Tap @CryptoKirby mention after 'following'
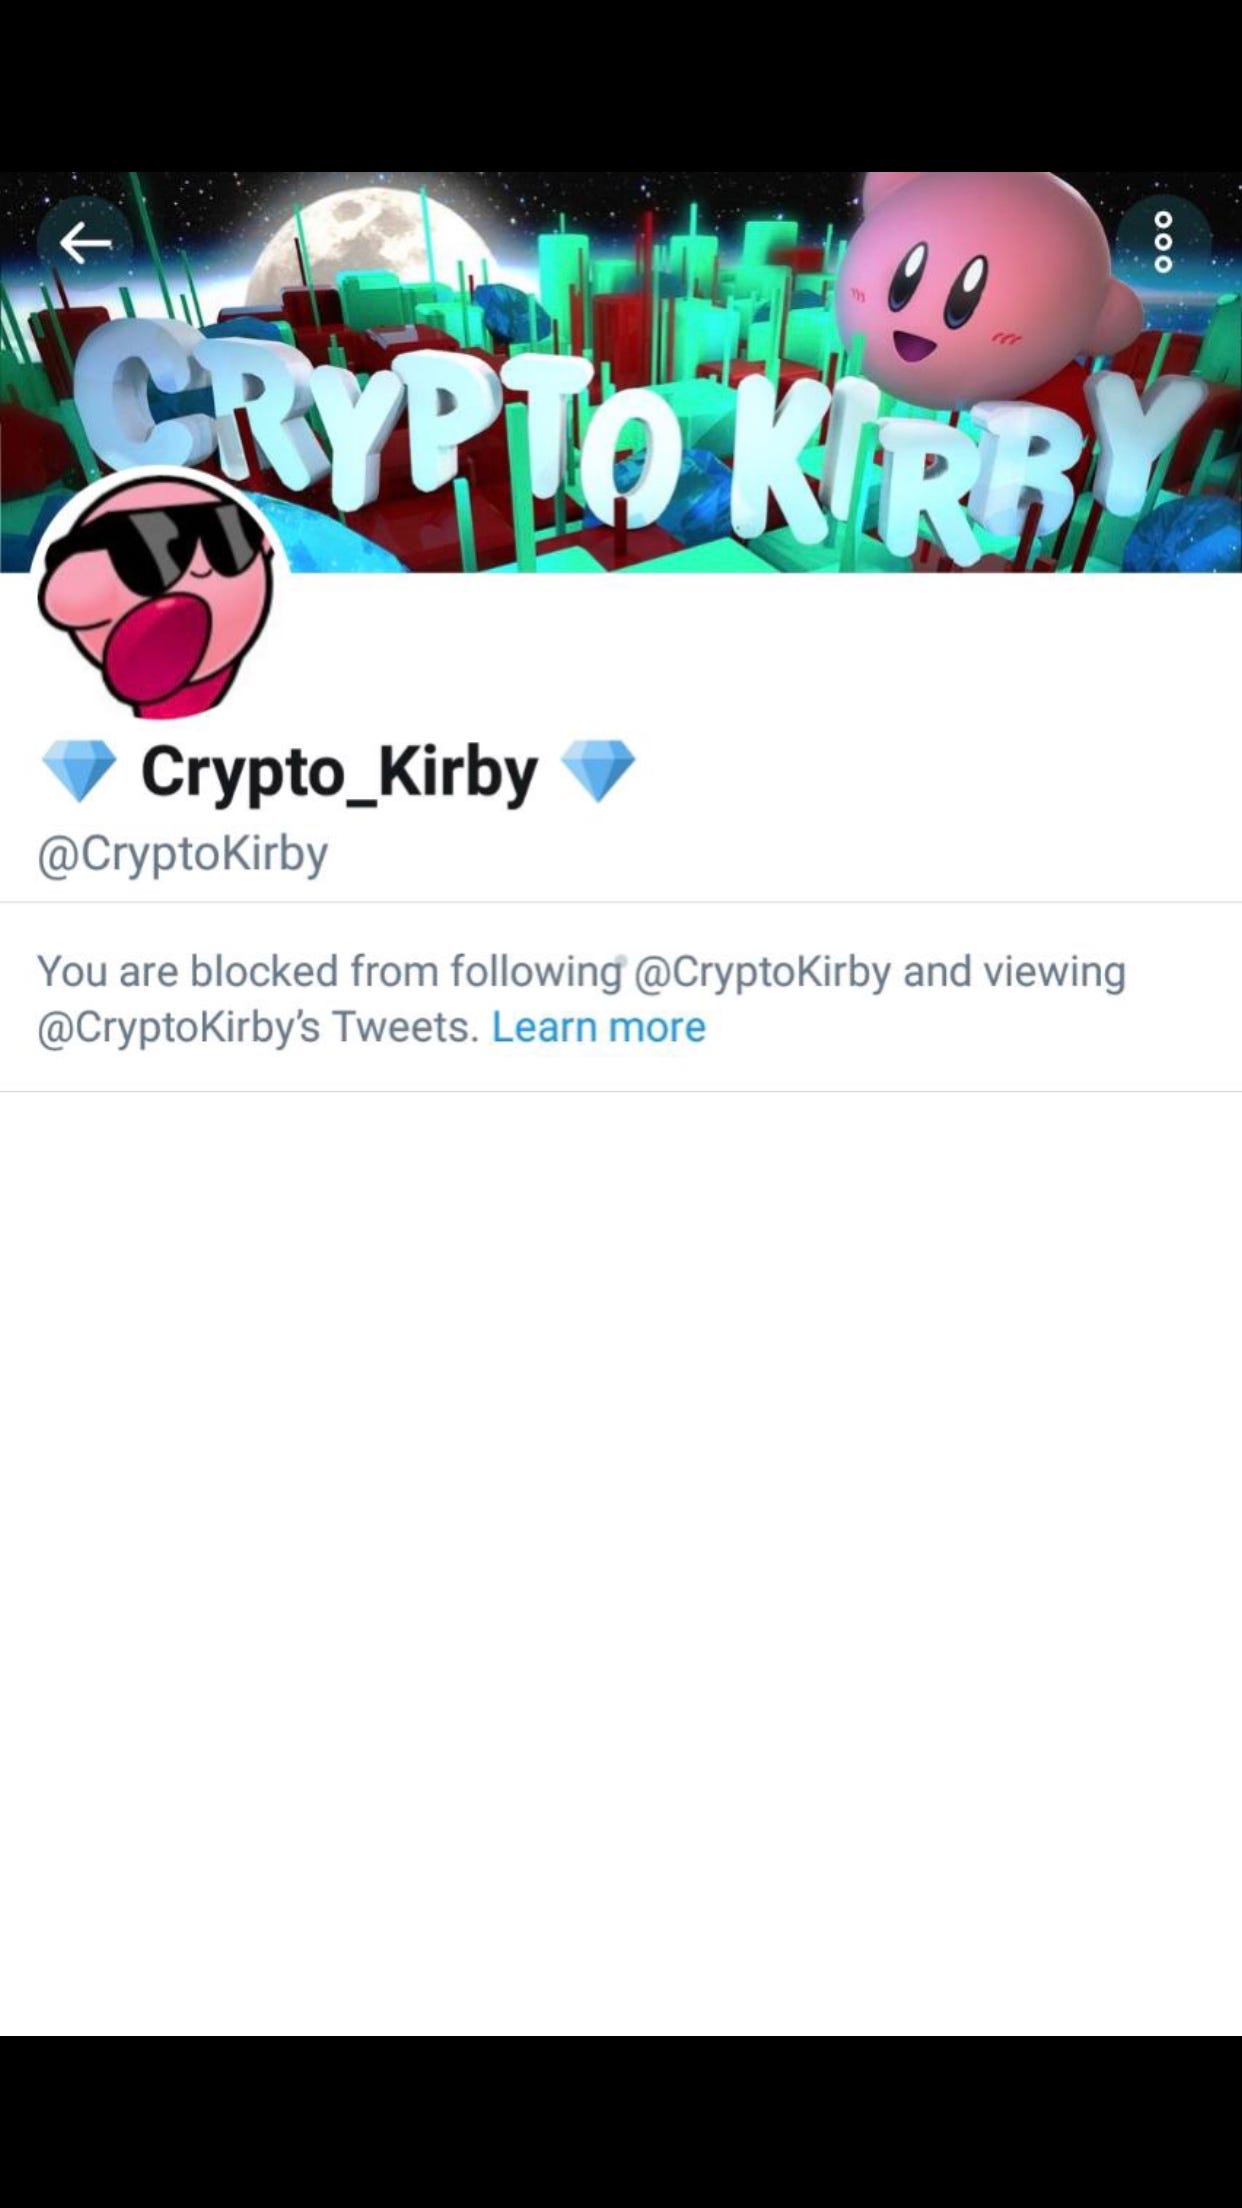Viewport: 1242px width, 2208px height. coord(762,972)
